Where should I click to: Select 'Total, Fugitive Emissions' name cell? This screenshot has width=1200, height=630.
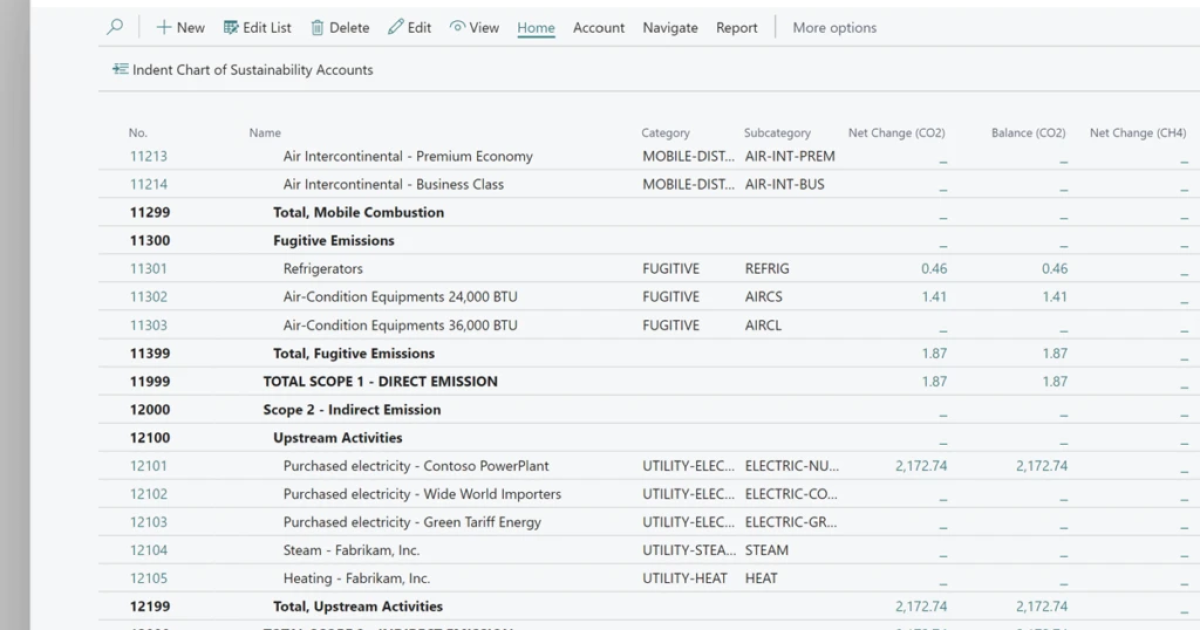coord(354,353)
